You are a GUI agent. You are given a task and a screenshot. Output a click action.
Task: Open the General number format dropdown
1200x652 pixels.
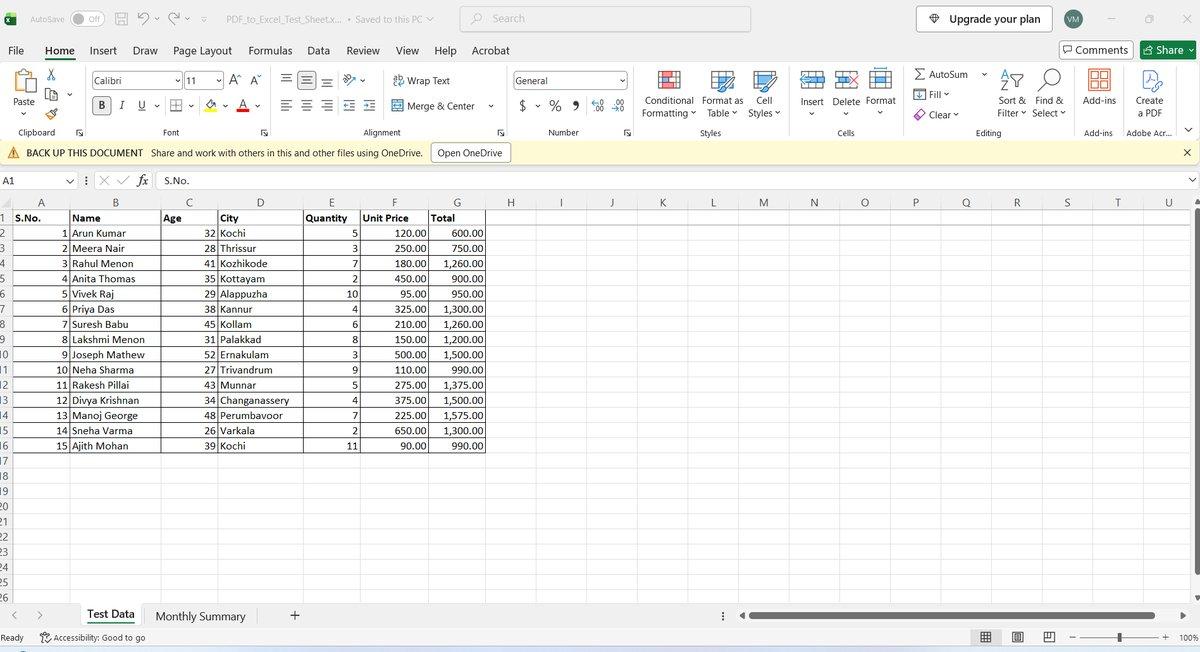[622, 81]
